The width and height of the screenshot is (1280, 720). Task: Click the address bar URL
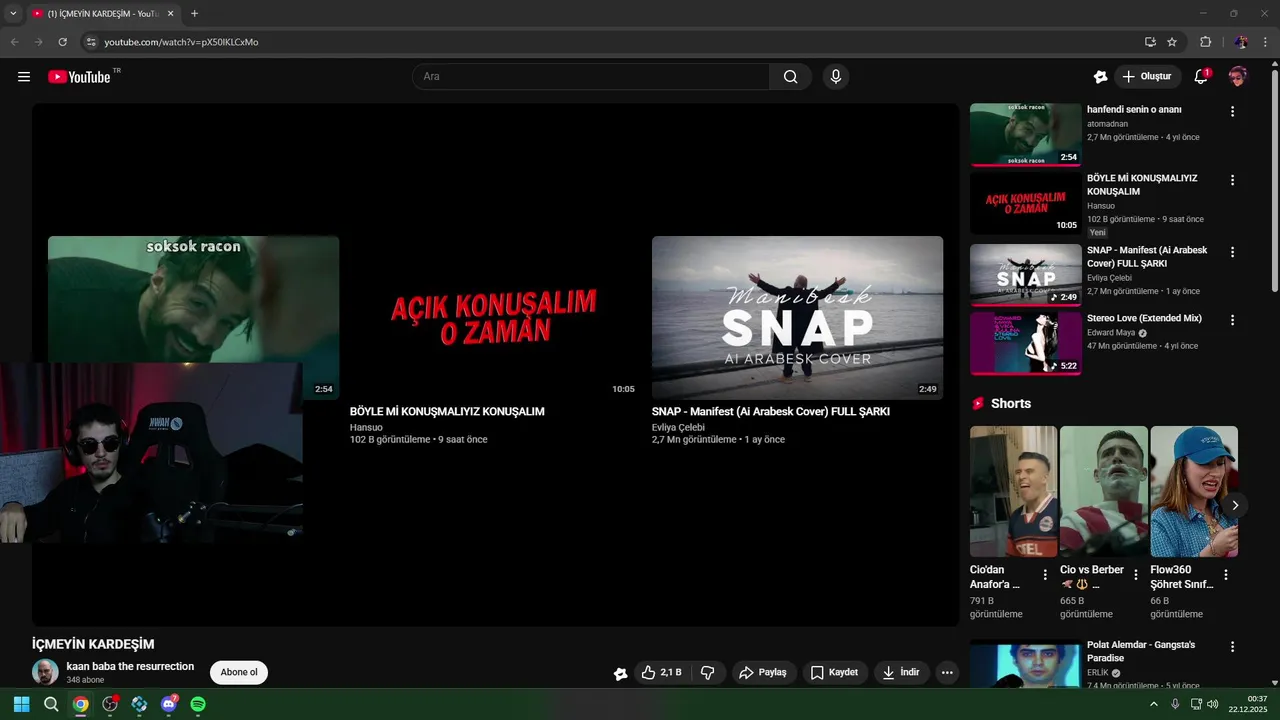181,42
